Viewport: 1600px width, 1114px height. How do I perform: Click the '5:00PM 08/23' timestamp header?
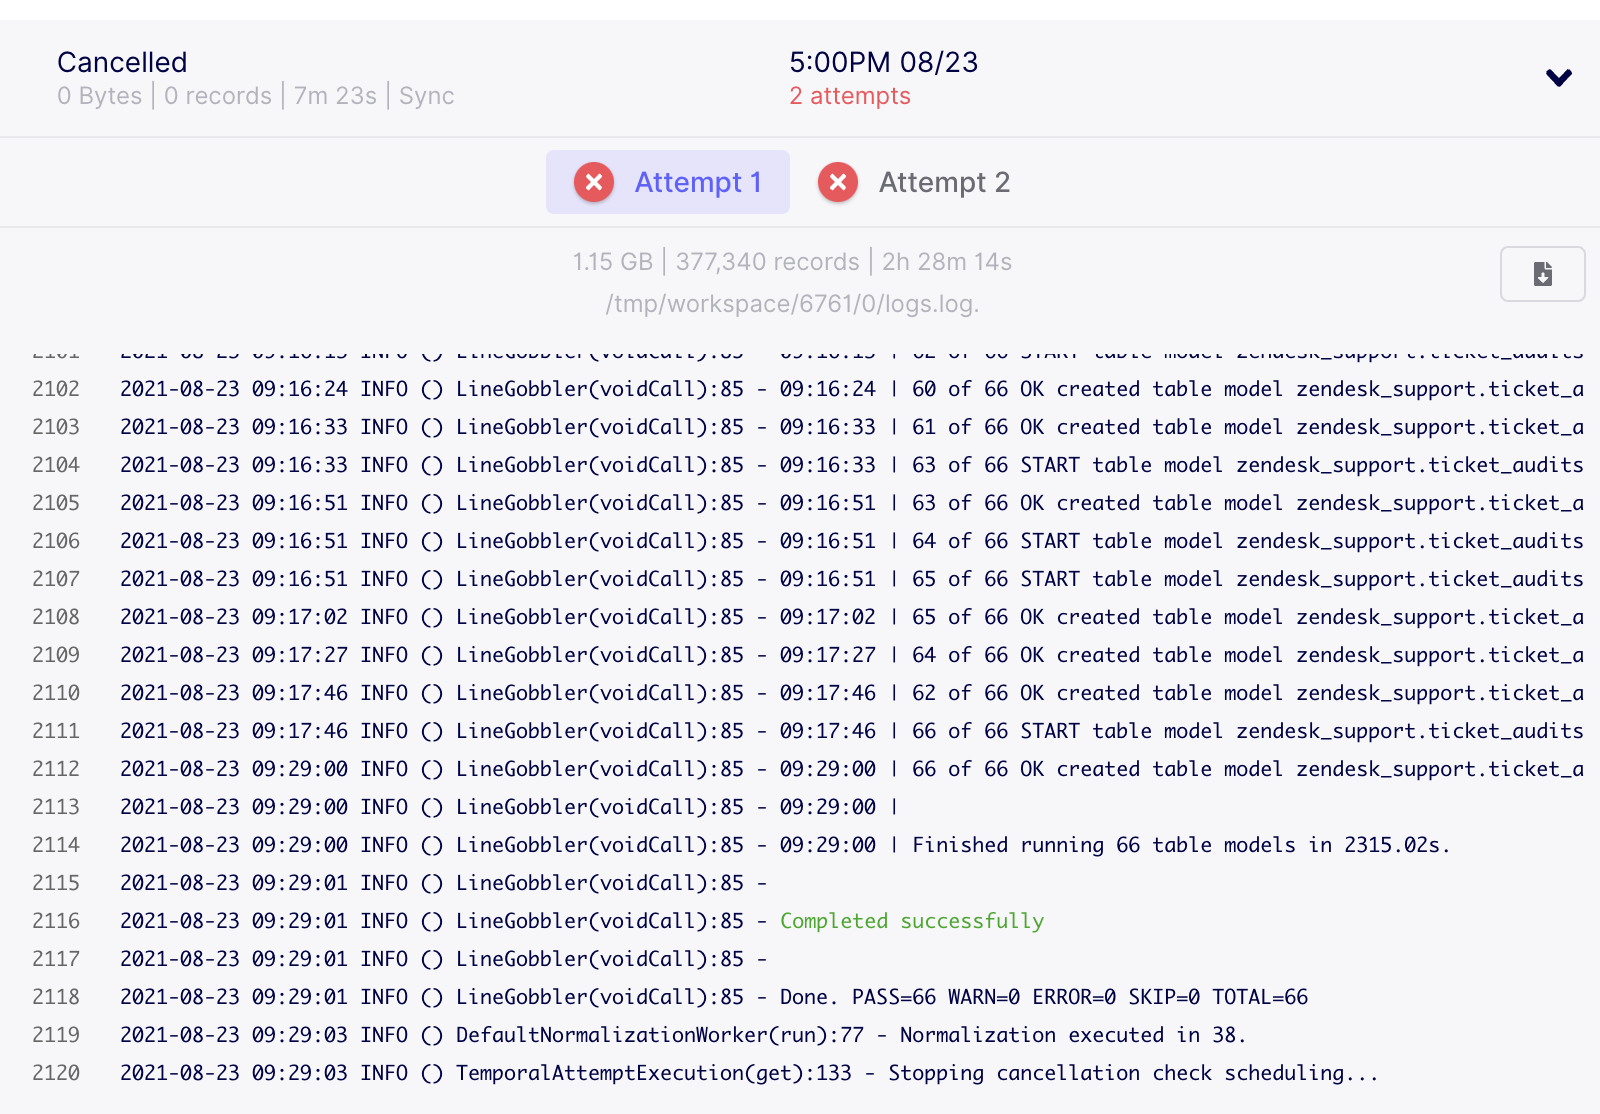tap(883, 62)
